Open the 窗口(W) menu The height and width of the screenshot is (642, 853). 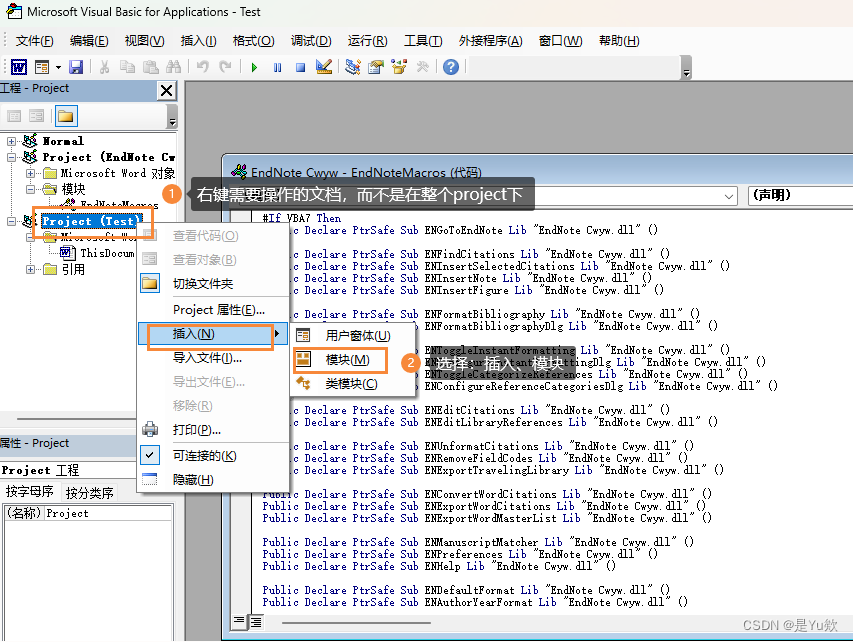click(560, 41)
